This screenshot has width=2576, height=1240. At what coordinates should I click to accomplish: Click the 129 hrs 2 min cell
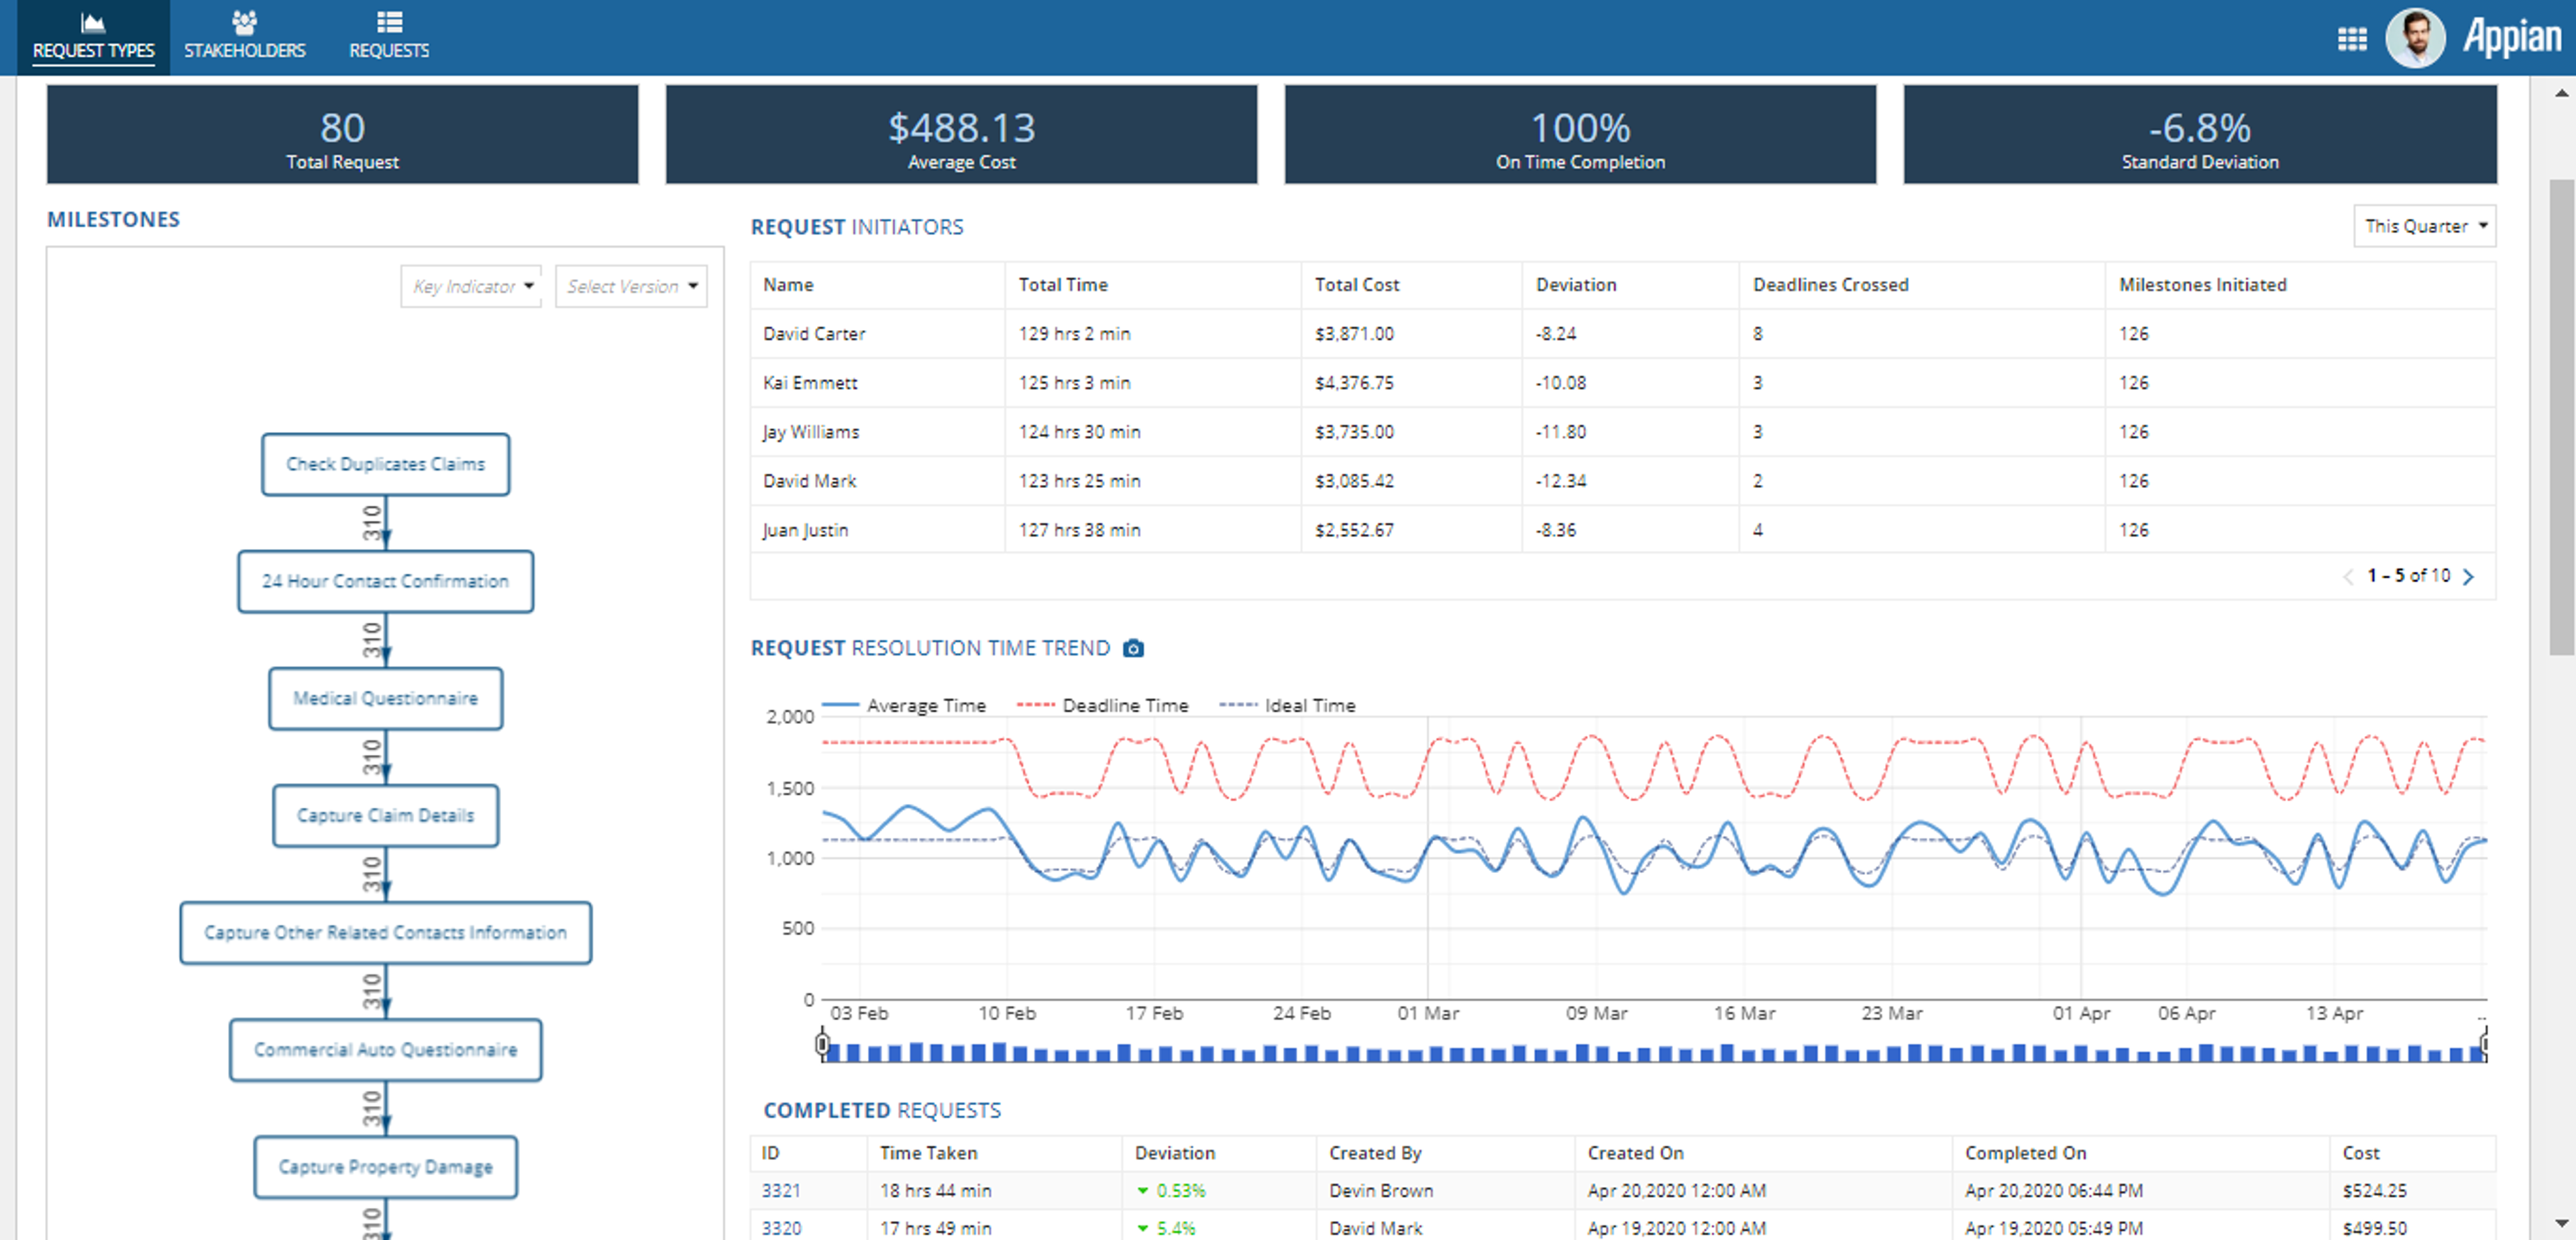click(x=1074, y=334)
